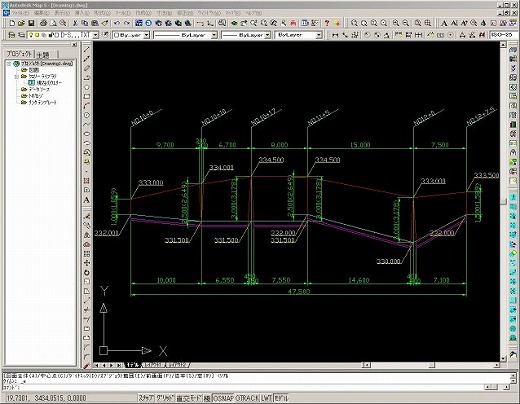The height and width of the screenshot is (404, 520).
Task: Click the New drawing icon
Action: pos(12,23)
